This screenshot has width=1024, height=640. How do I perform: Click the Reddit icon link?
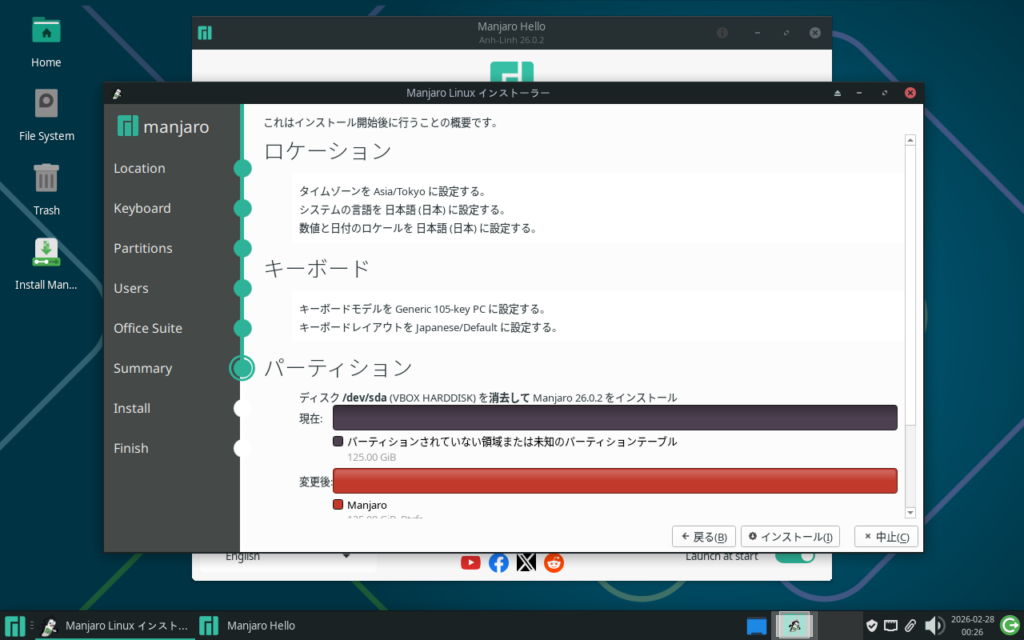click(x=554, y=562)
